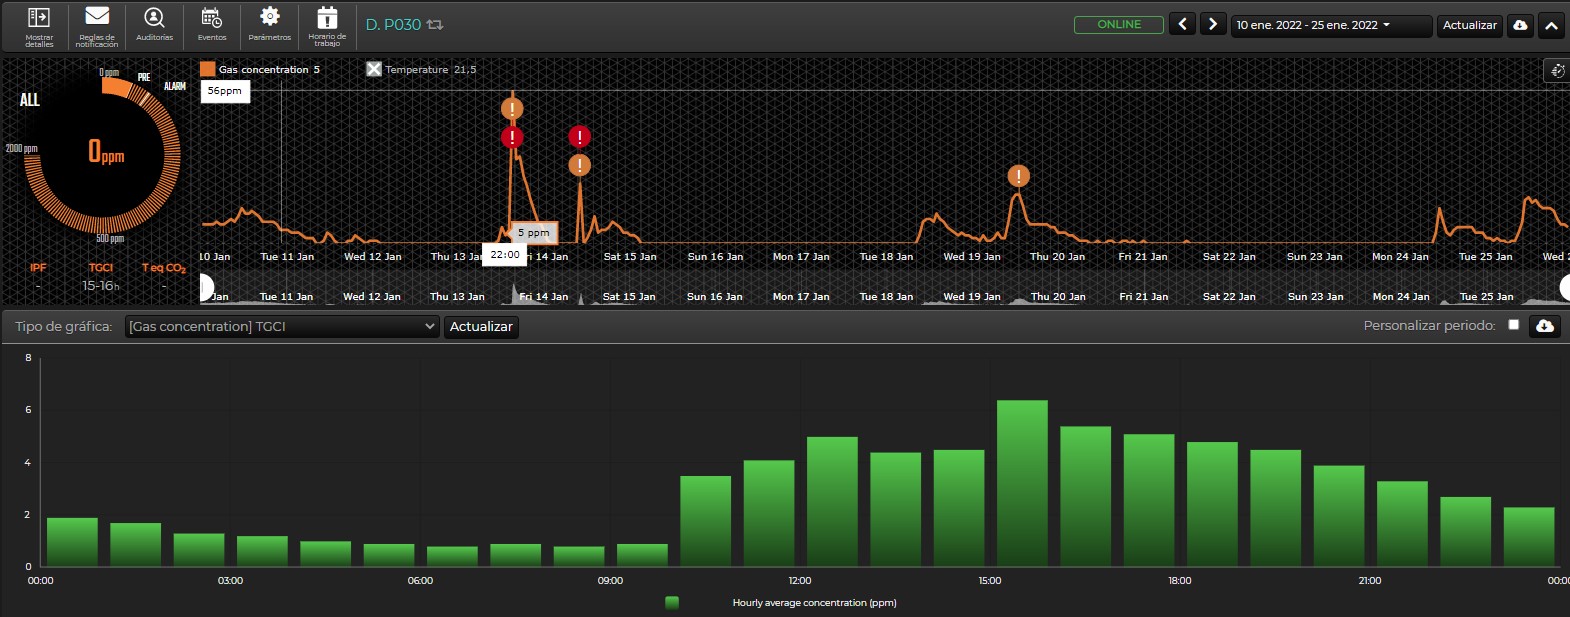Download the TGCI chart via cloud icon
The height and width of the screenshot is (617, 1570).
pyautogui.click(x=1544, y=326)
